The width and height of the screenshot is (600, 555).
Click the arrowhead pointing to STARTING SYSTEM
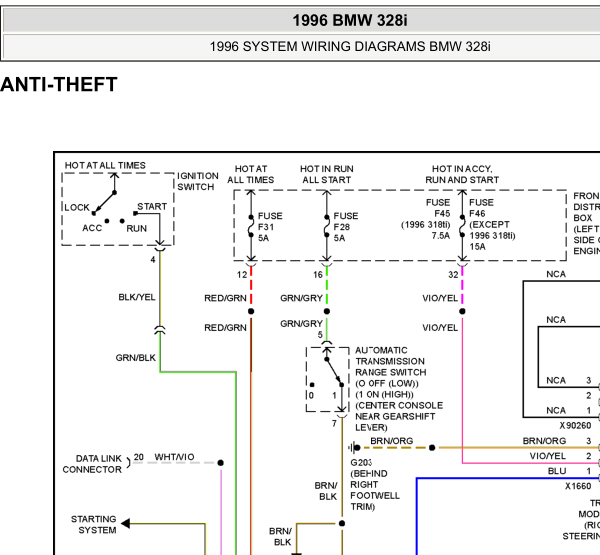pyautogui.click(x=126, y=524)
